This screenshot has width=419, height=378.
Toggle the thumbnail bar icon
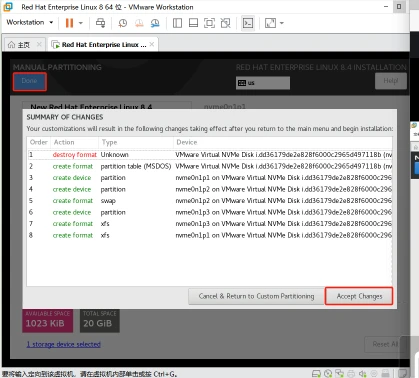(193, 23)
